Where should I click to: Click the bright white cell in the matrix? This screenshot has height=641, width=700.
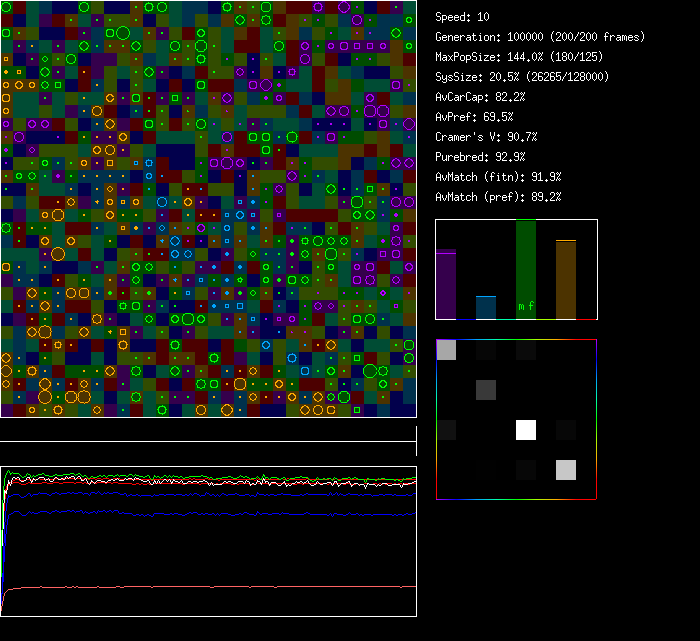tap(526, 430)
